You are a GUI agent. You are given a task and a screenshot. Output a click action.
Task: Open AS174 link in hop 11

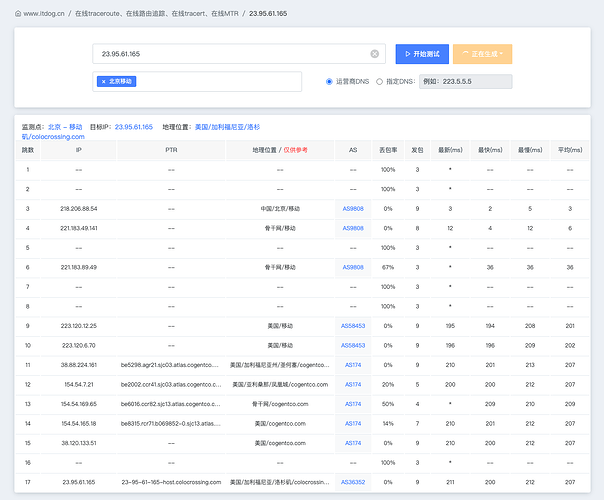tap(353, 365)
